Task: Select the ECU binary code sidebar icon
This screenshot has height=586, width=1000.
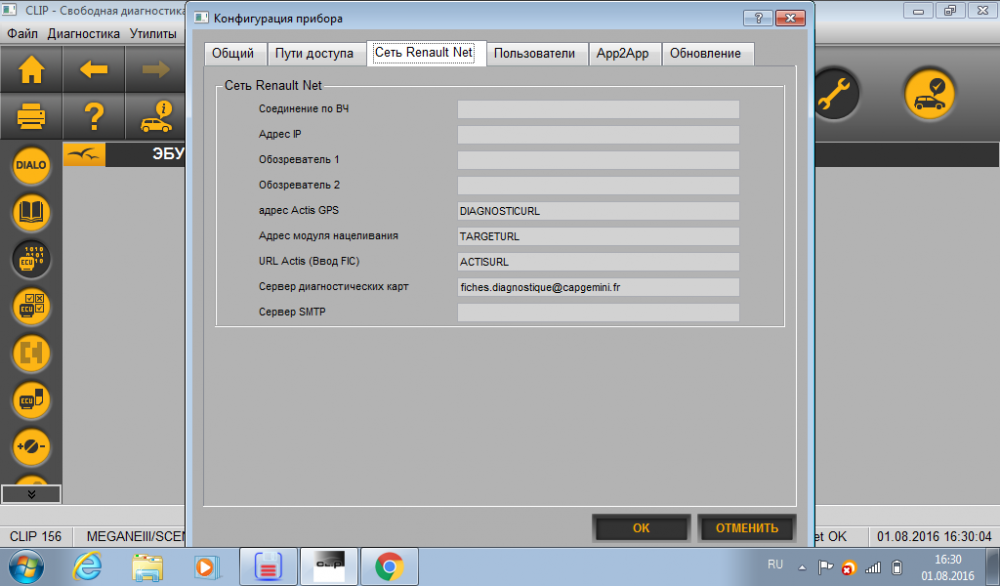Action: 31,260
